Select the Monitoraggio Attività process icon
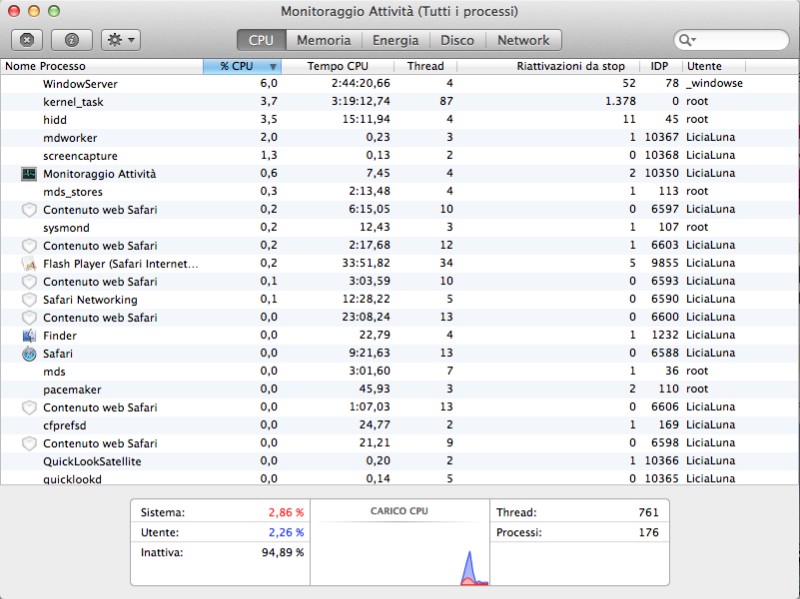Viewport: 800px width, 599px height. 29,173
